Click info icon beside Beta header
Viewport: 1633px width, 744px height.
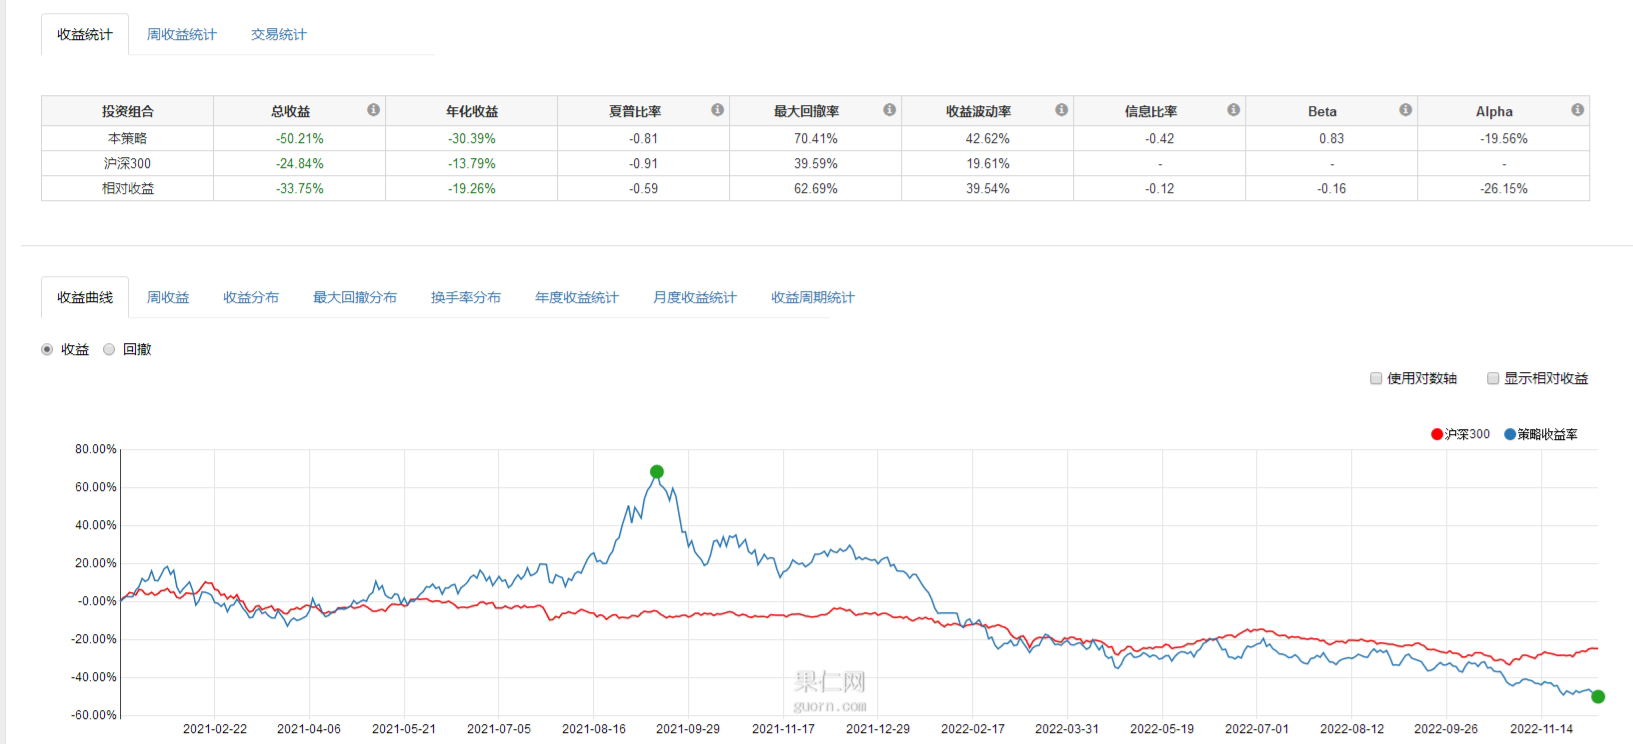1405,110
